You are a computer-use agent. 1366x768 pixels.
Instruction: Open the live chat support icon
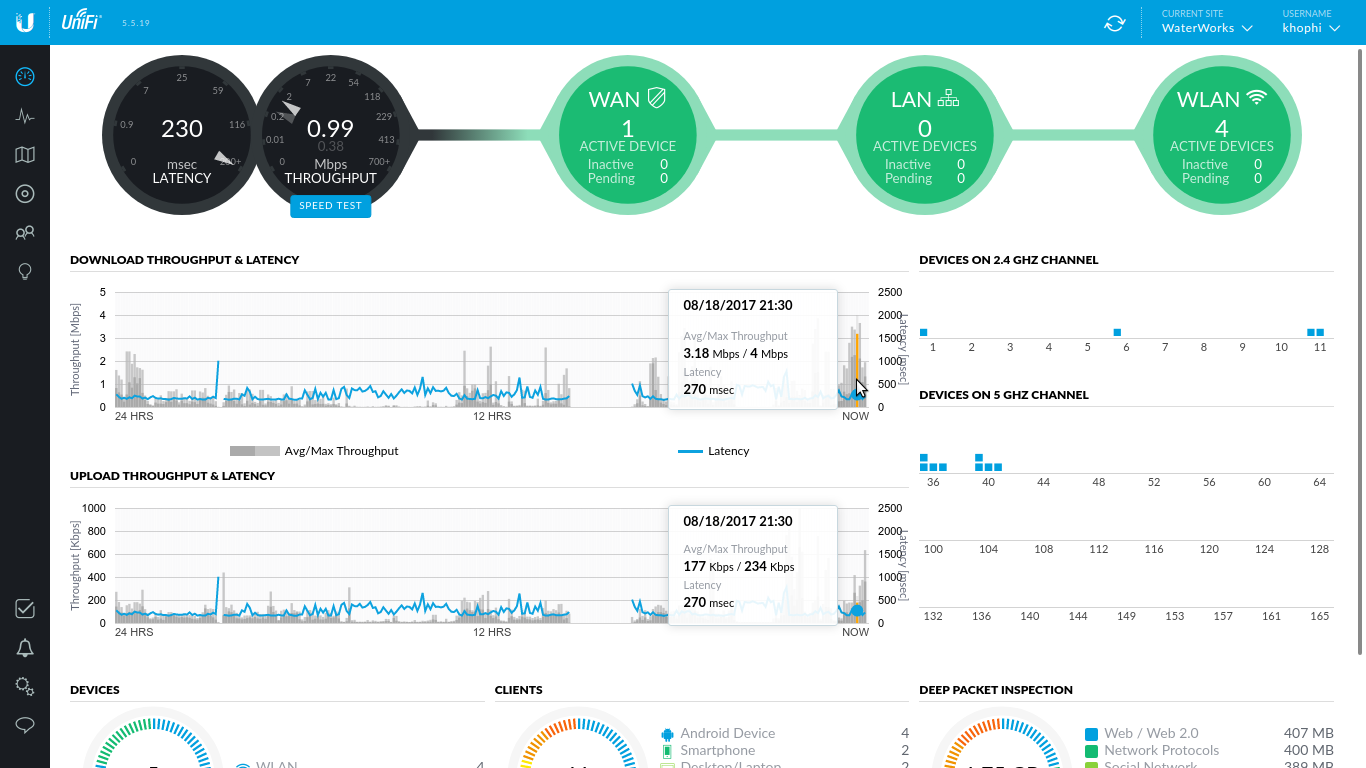[25, 725]
